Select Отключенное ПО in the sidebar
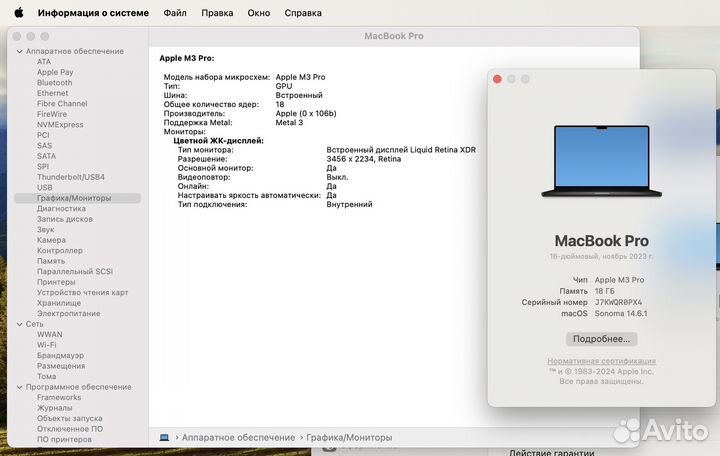Image resolution: width=720 pixels, height=456 pixels. 70,429
